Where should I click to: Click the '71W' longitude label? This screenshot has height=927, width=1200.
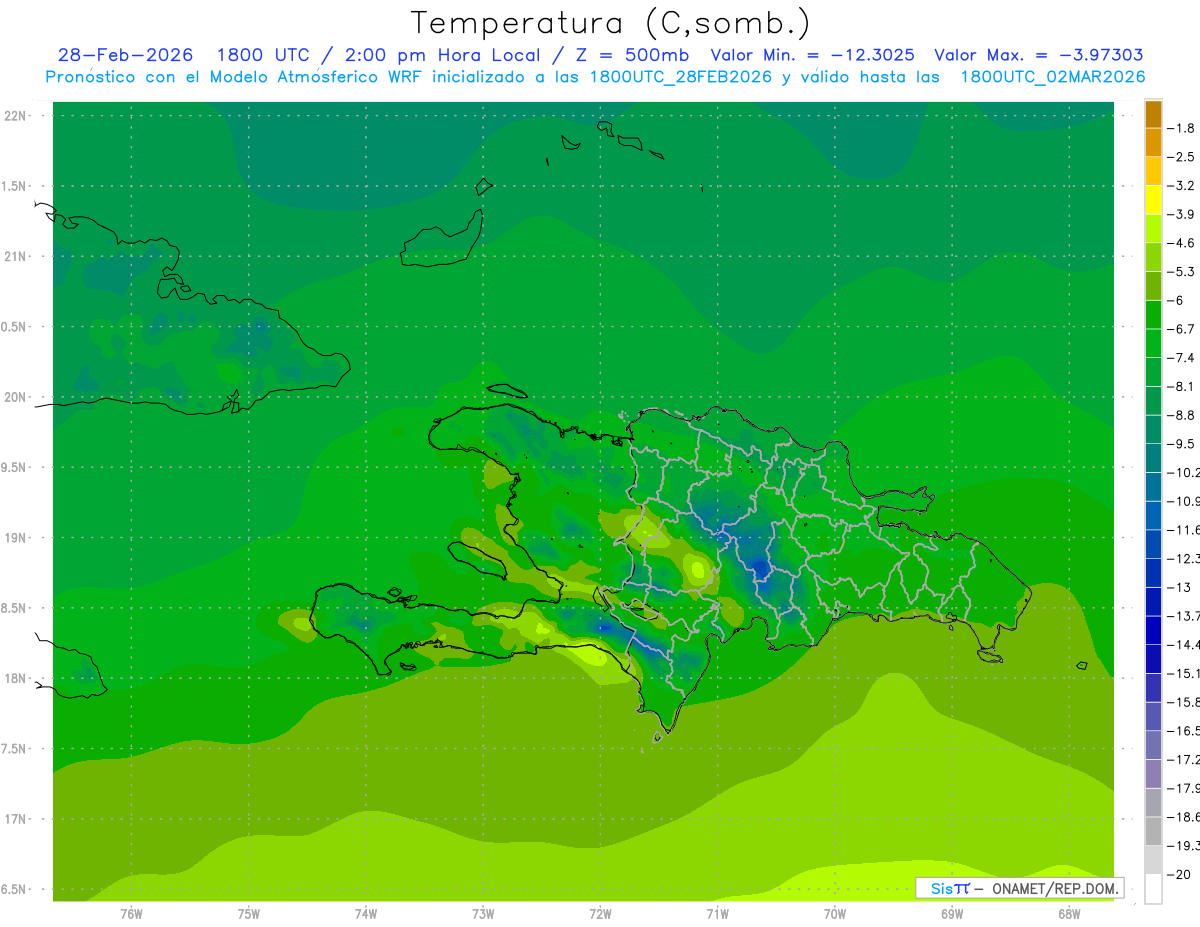717,914
